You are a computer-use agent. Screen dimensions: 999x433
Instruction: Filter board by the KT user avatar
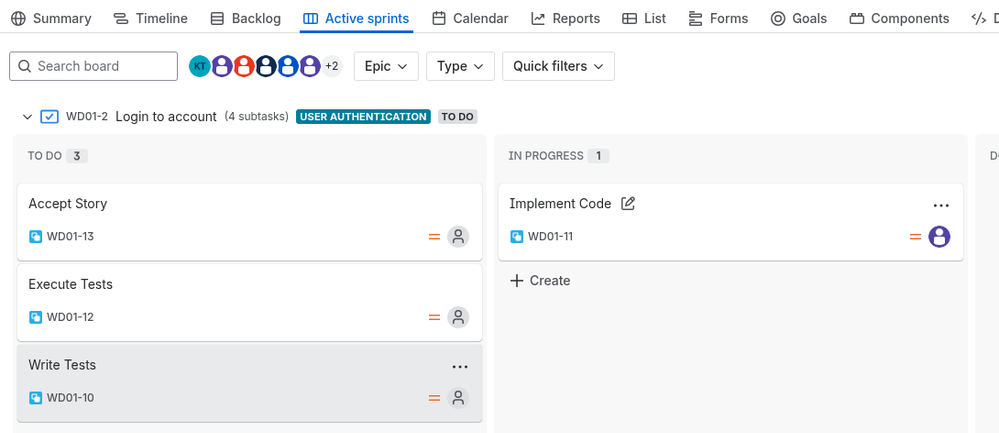pyautogui.click(x=200, y=66)
